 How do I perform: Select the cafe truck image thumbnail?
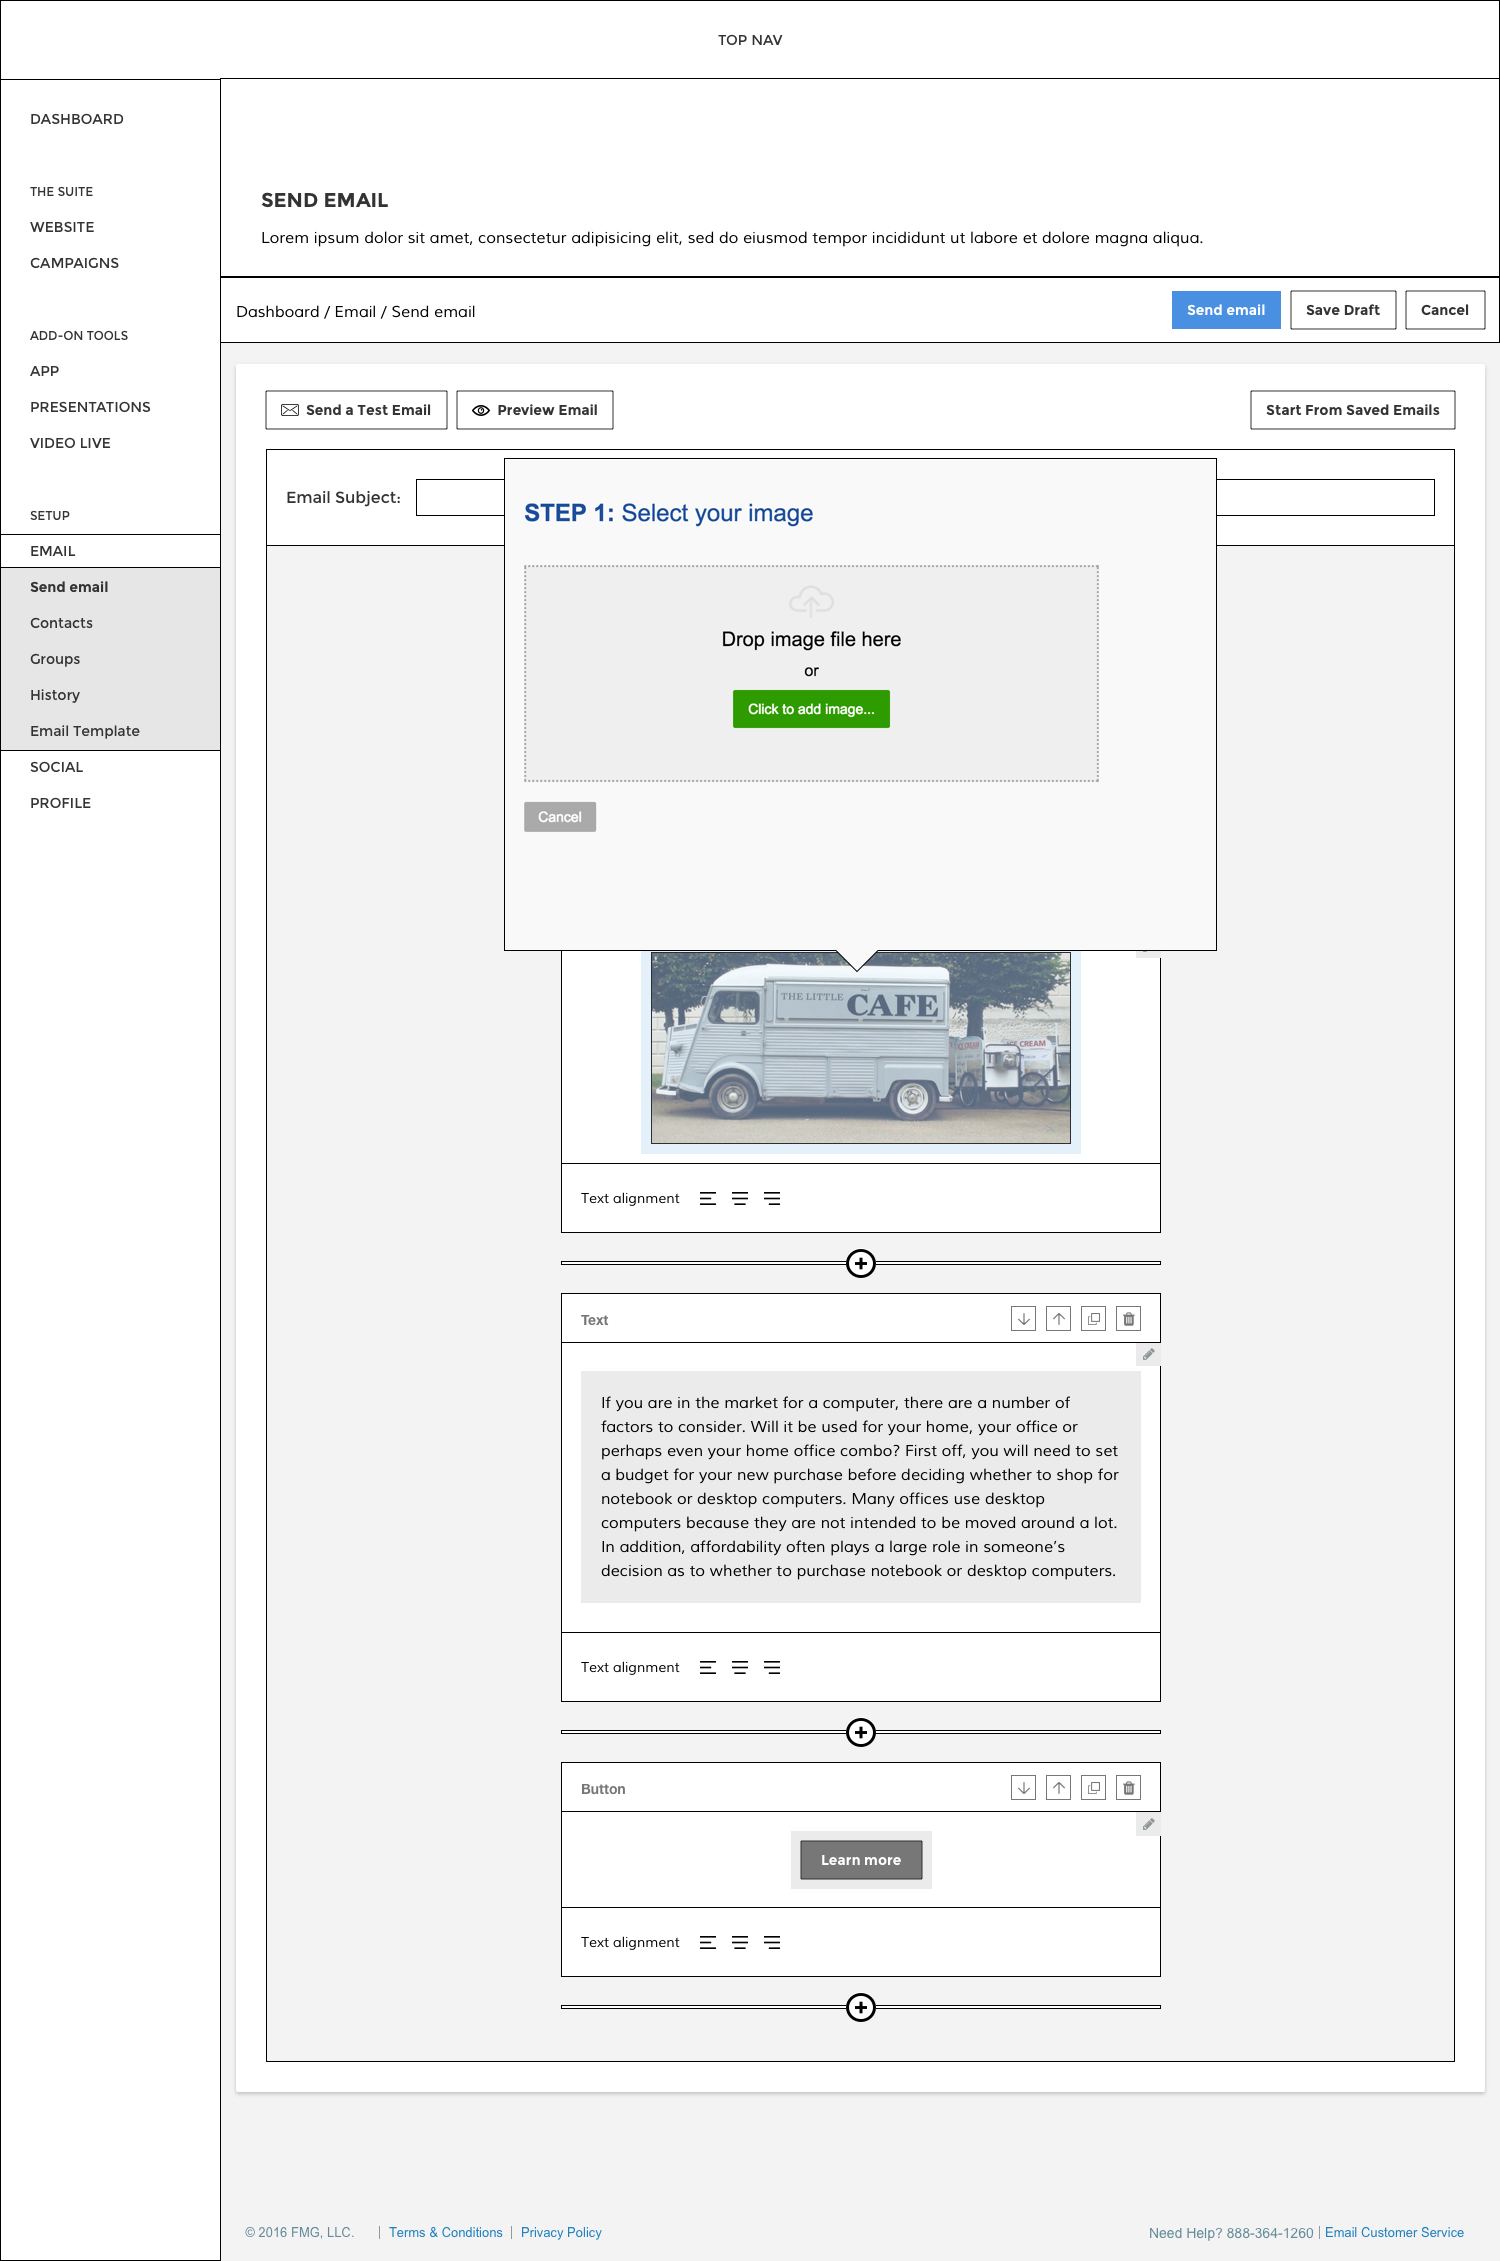(x=860, y=1047)
